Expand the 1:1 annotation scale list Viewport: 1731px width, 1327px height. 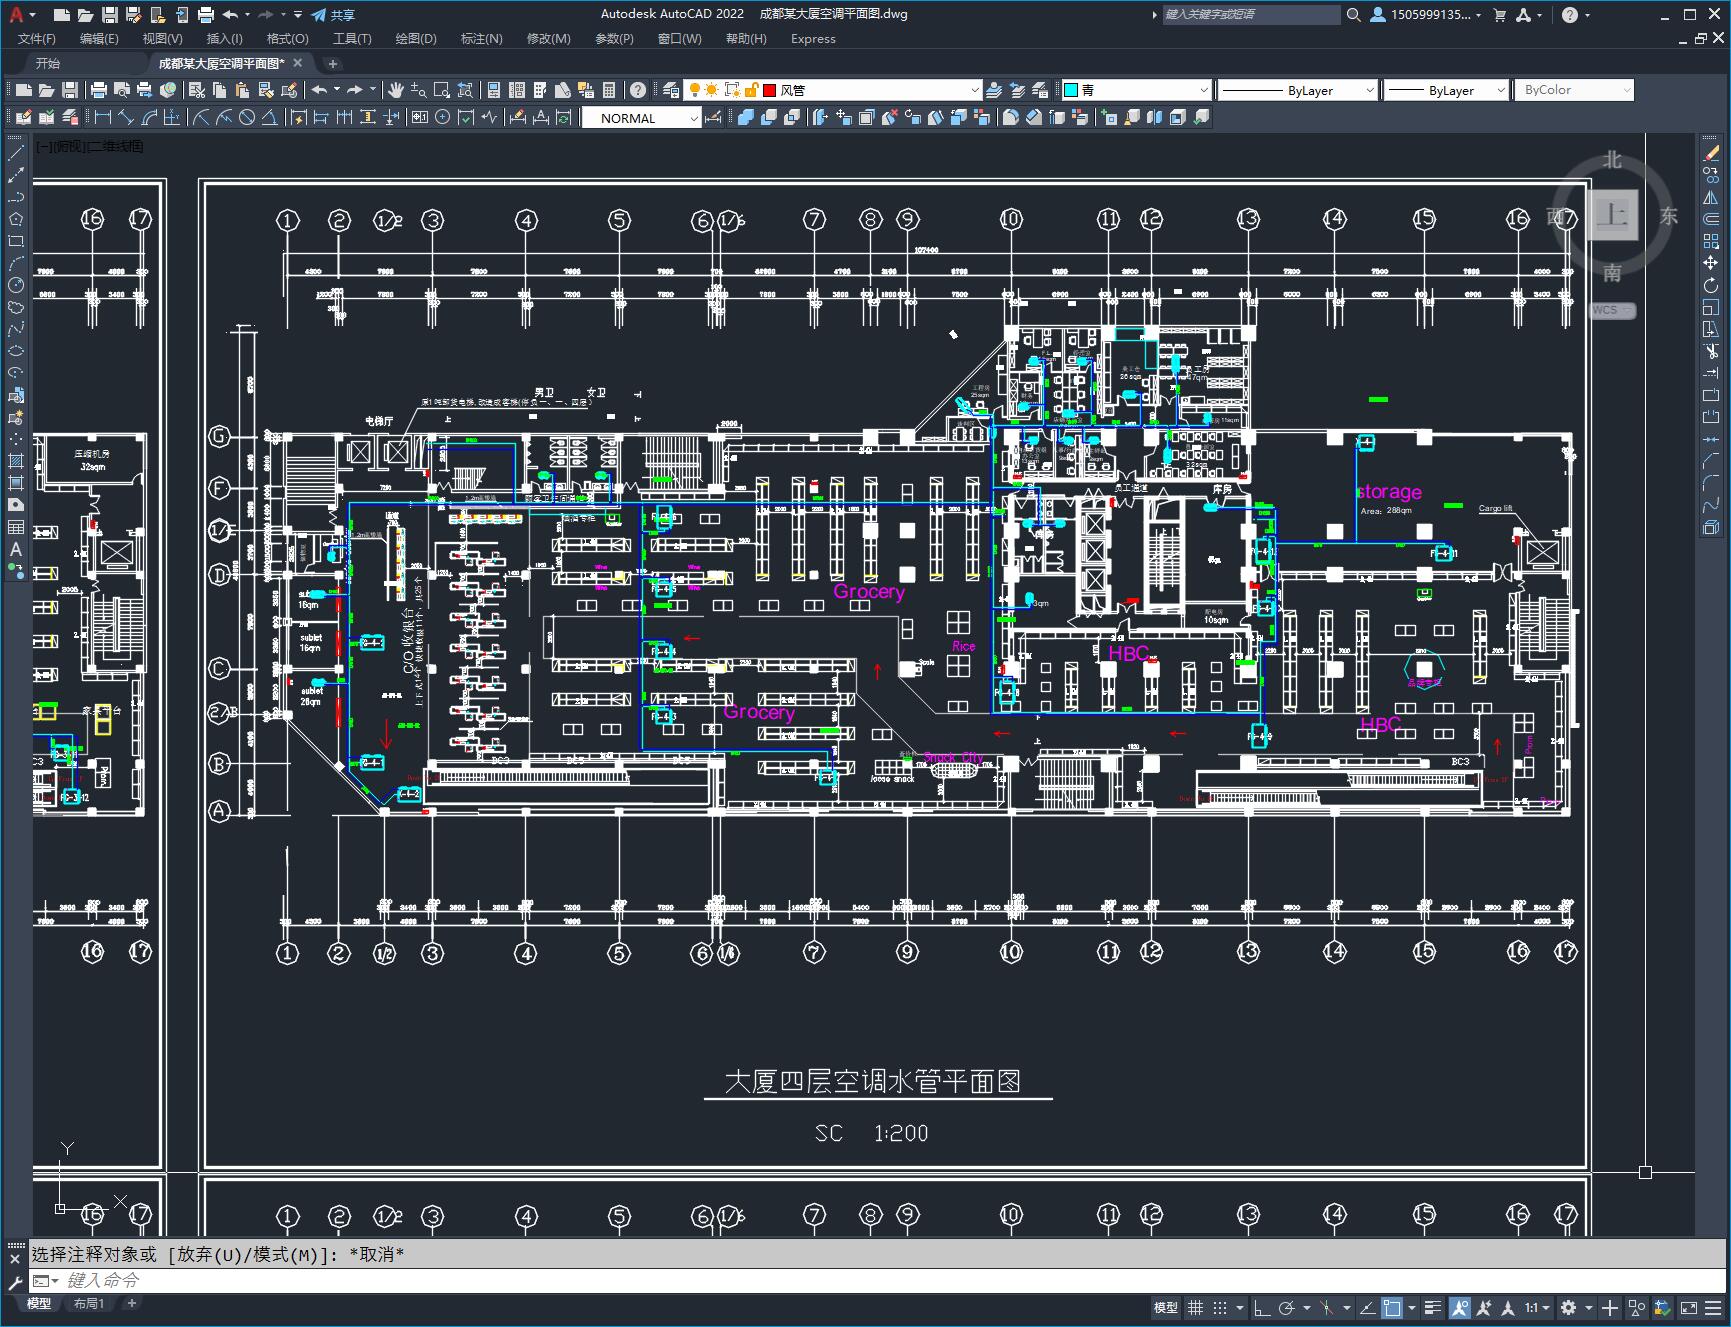(x=1537, y=1308)
